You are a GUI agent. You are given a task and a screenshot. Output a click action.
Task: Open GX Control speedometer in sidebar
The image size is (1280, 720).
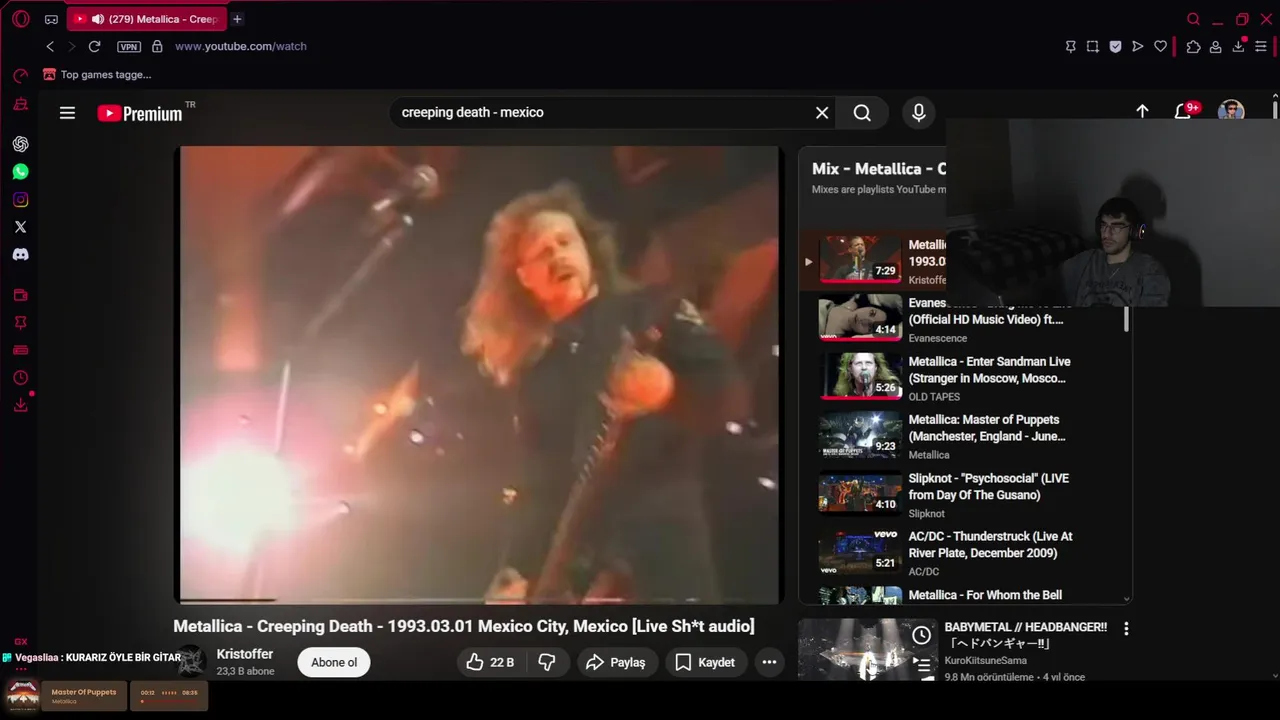tap(20, 76)
